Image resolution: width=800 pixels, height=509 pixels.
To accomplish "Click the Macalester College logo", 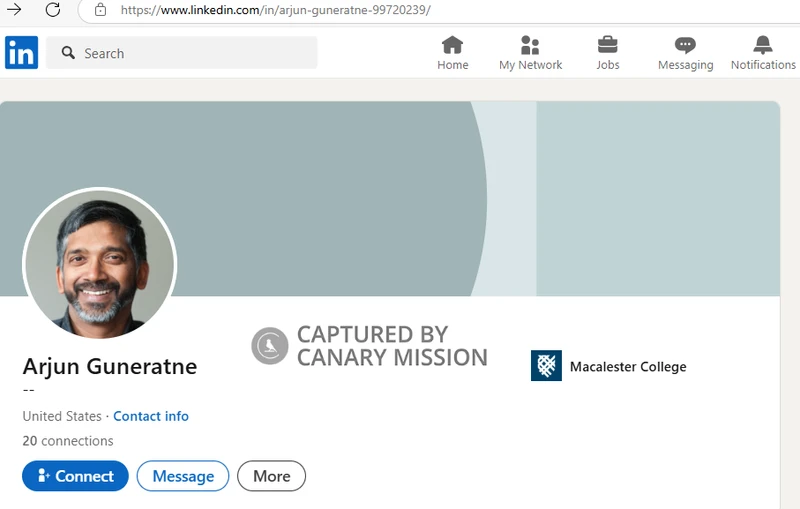I will (546, 366).
